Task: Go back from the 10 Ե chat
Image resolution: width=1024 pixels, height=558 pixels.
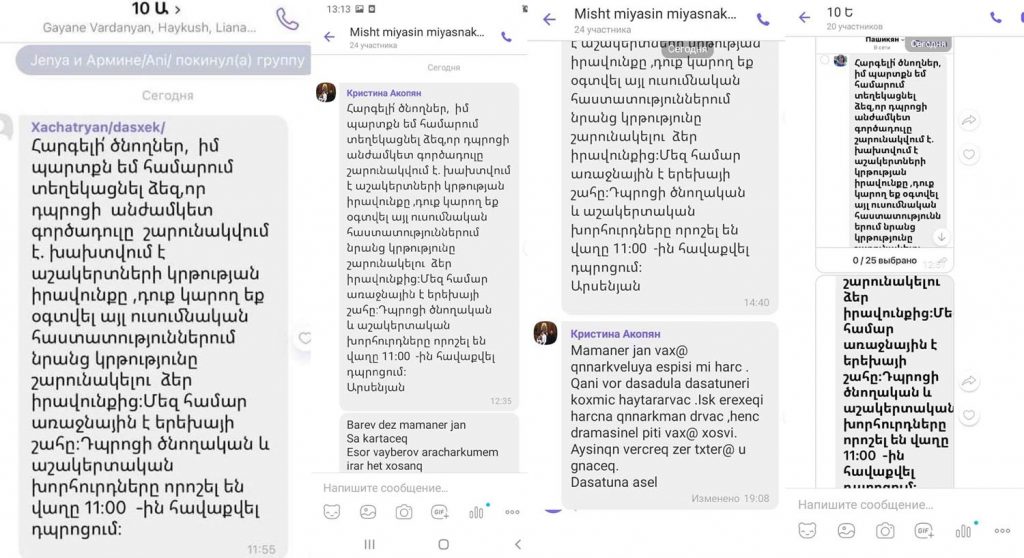Action: [804, 18]
